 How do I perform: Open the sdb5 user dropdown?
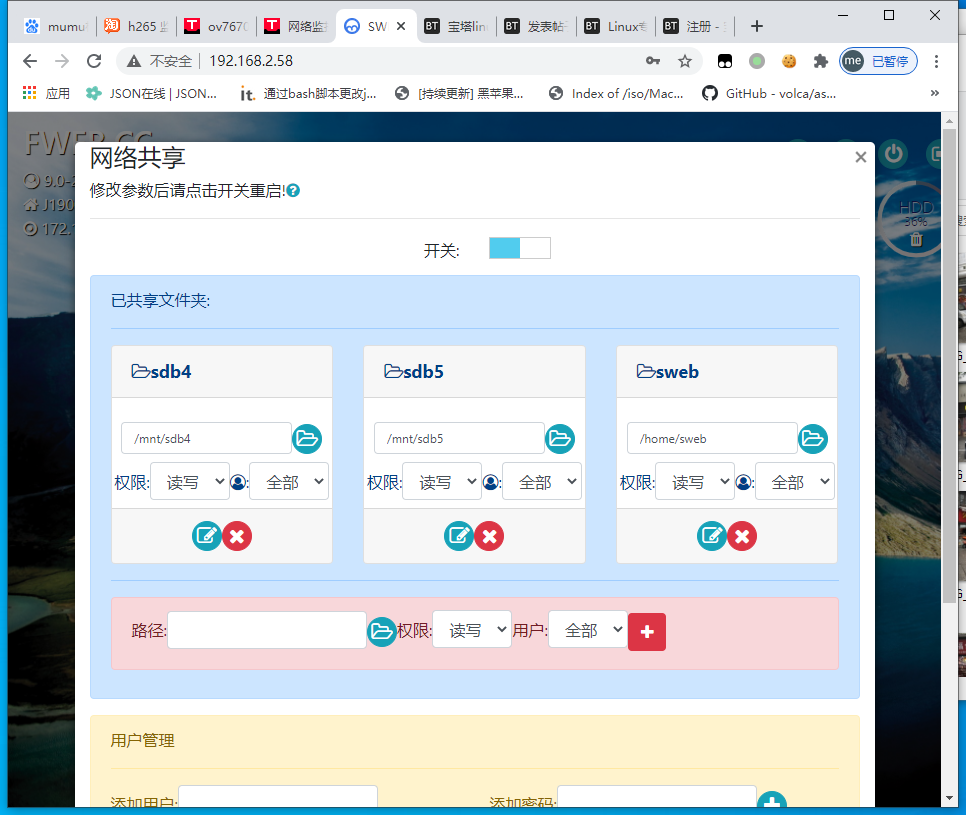tap(541, 482)
